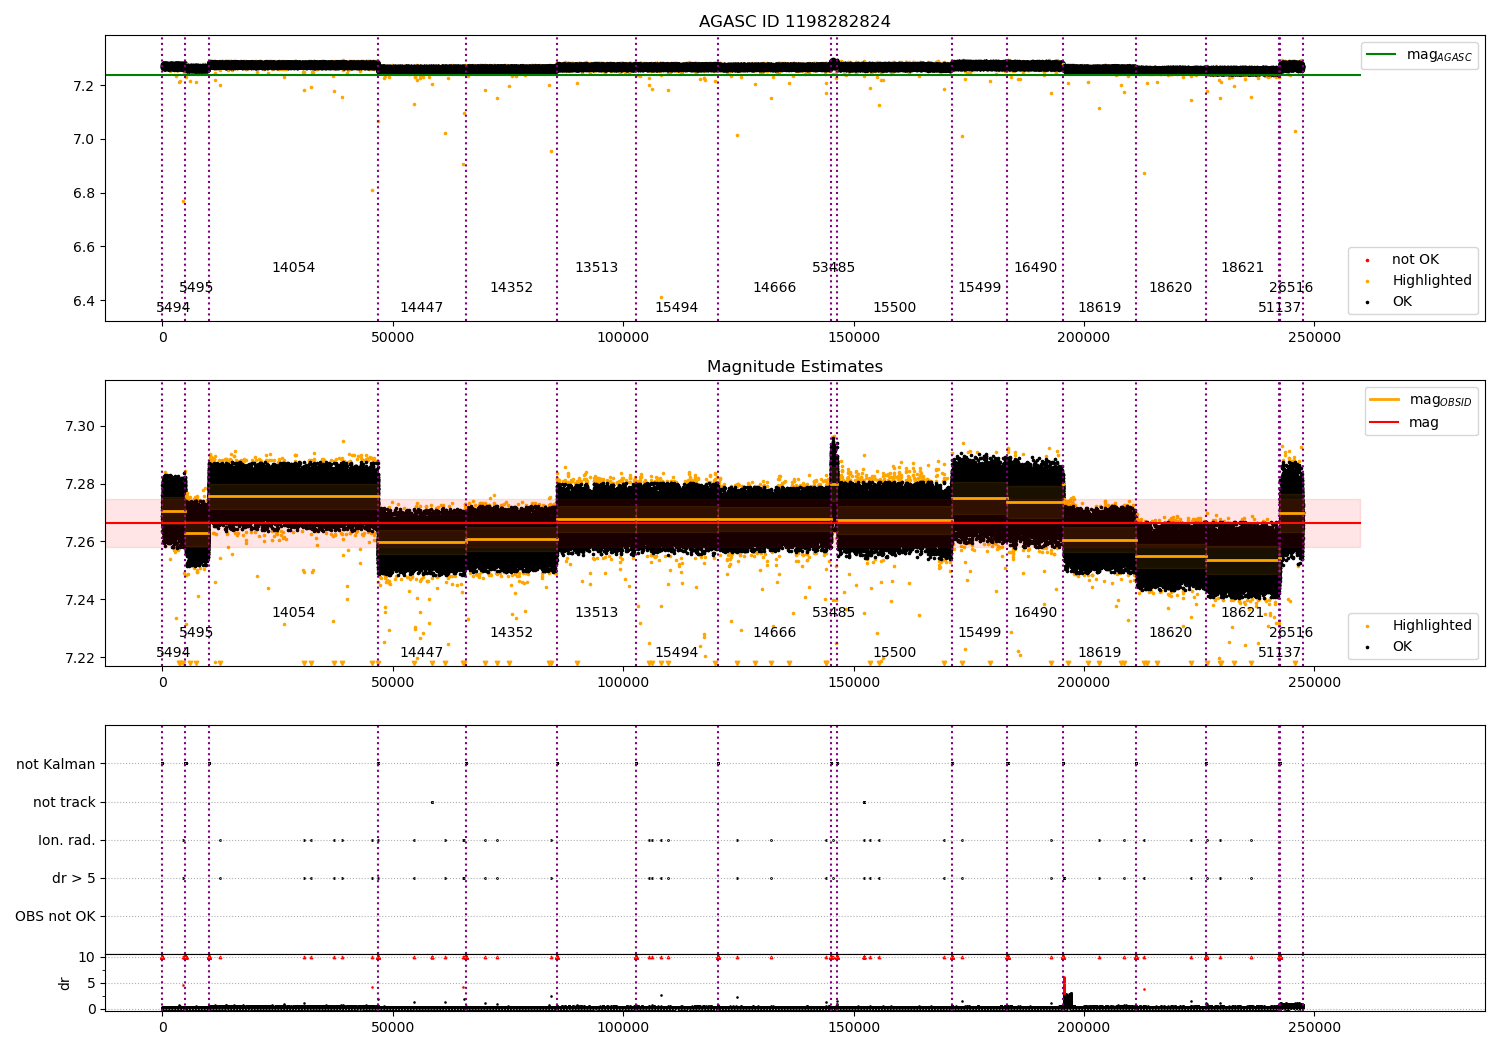The width and height of the screenshot is (1500, 1050).
Task: Click y-axis tick "7.24" on Magnitude Estimates plot
Action: click(80, 601)
